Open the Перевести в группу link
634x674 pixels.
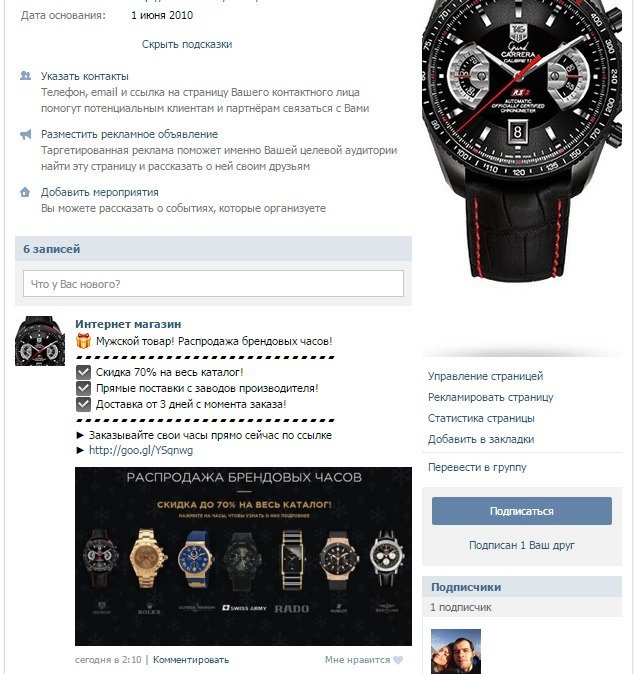click(x=477, y=467)
